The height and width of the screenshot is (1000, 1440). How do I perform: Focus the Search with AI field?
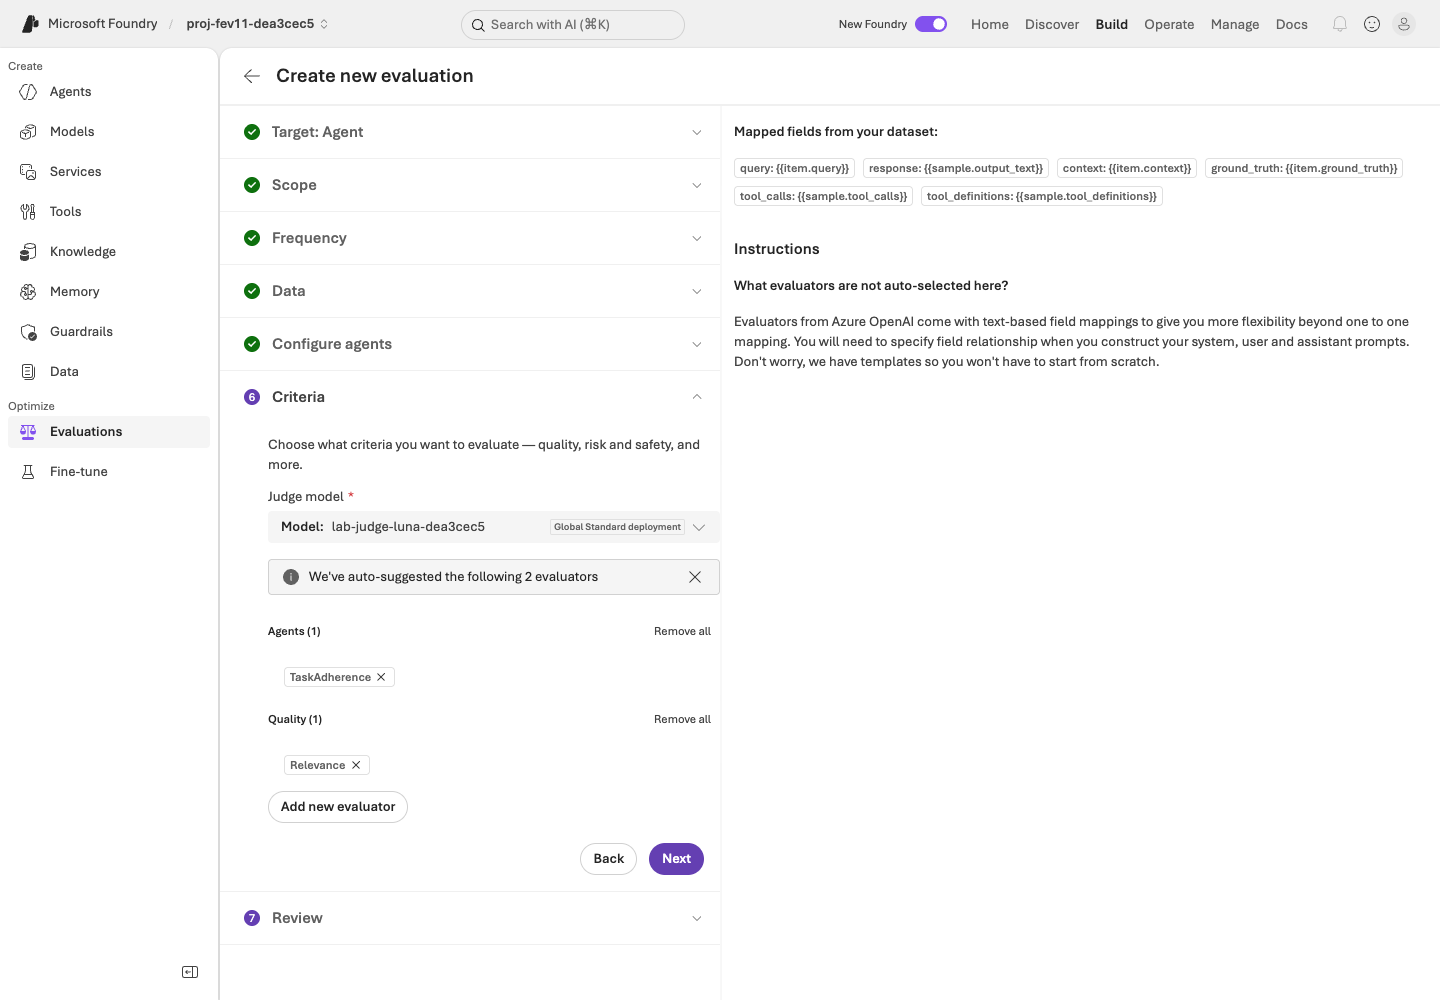pos(573,25)
